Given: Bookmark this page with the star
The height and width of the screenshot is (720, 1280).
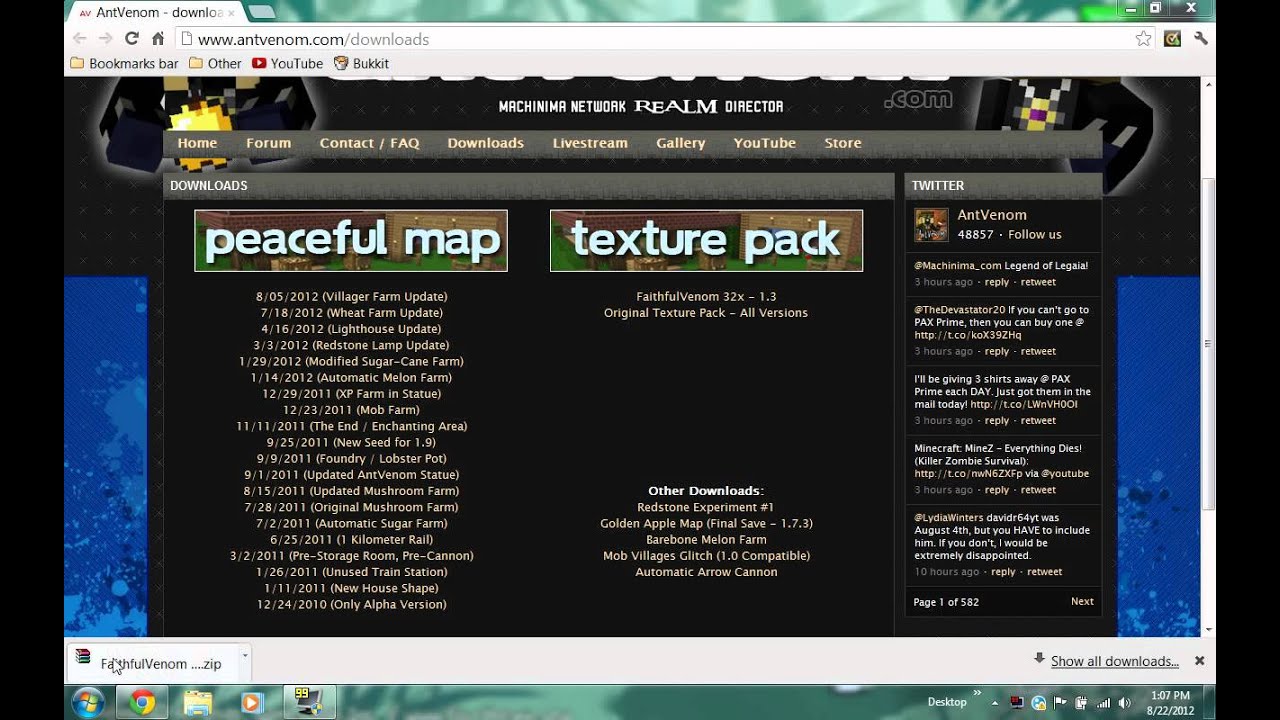Looking at the screenshot, I should [1143, 39].
